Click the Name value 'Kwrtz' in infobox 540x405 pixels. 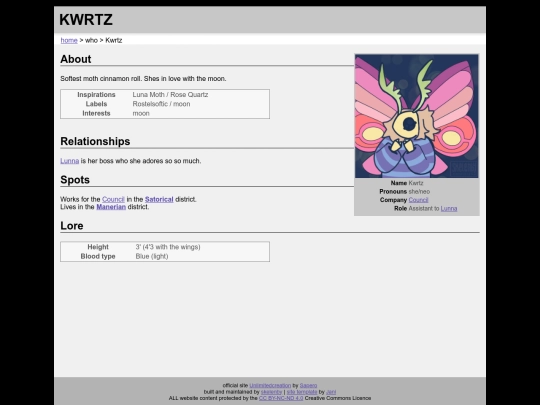(416, 183)
